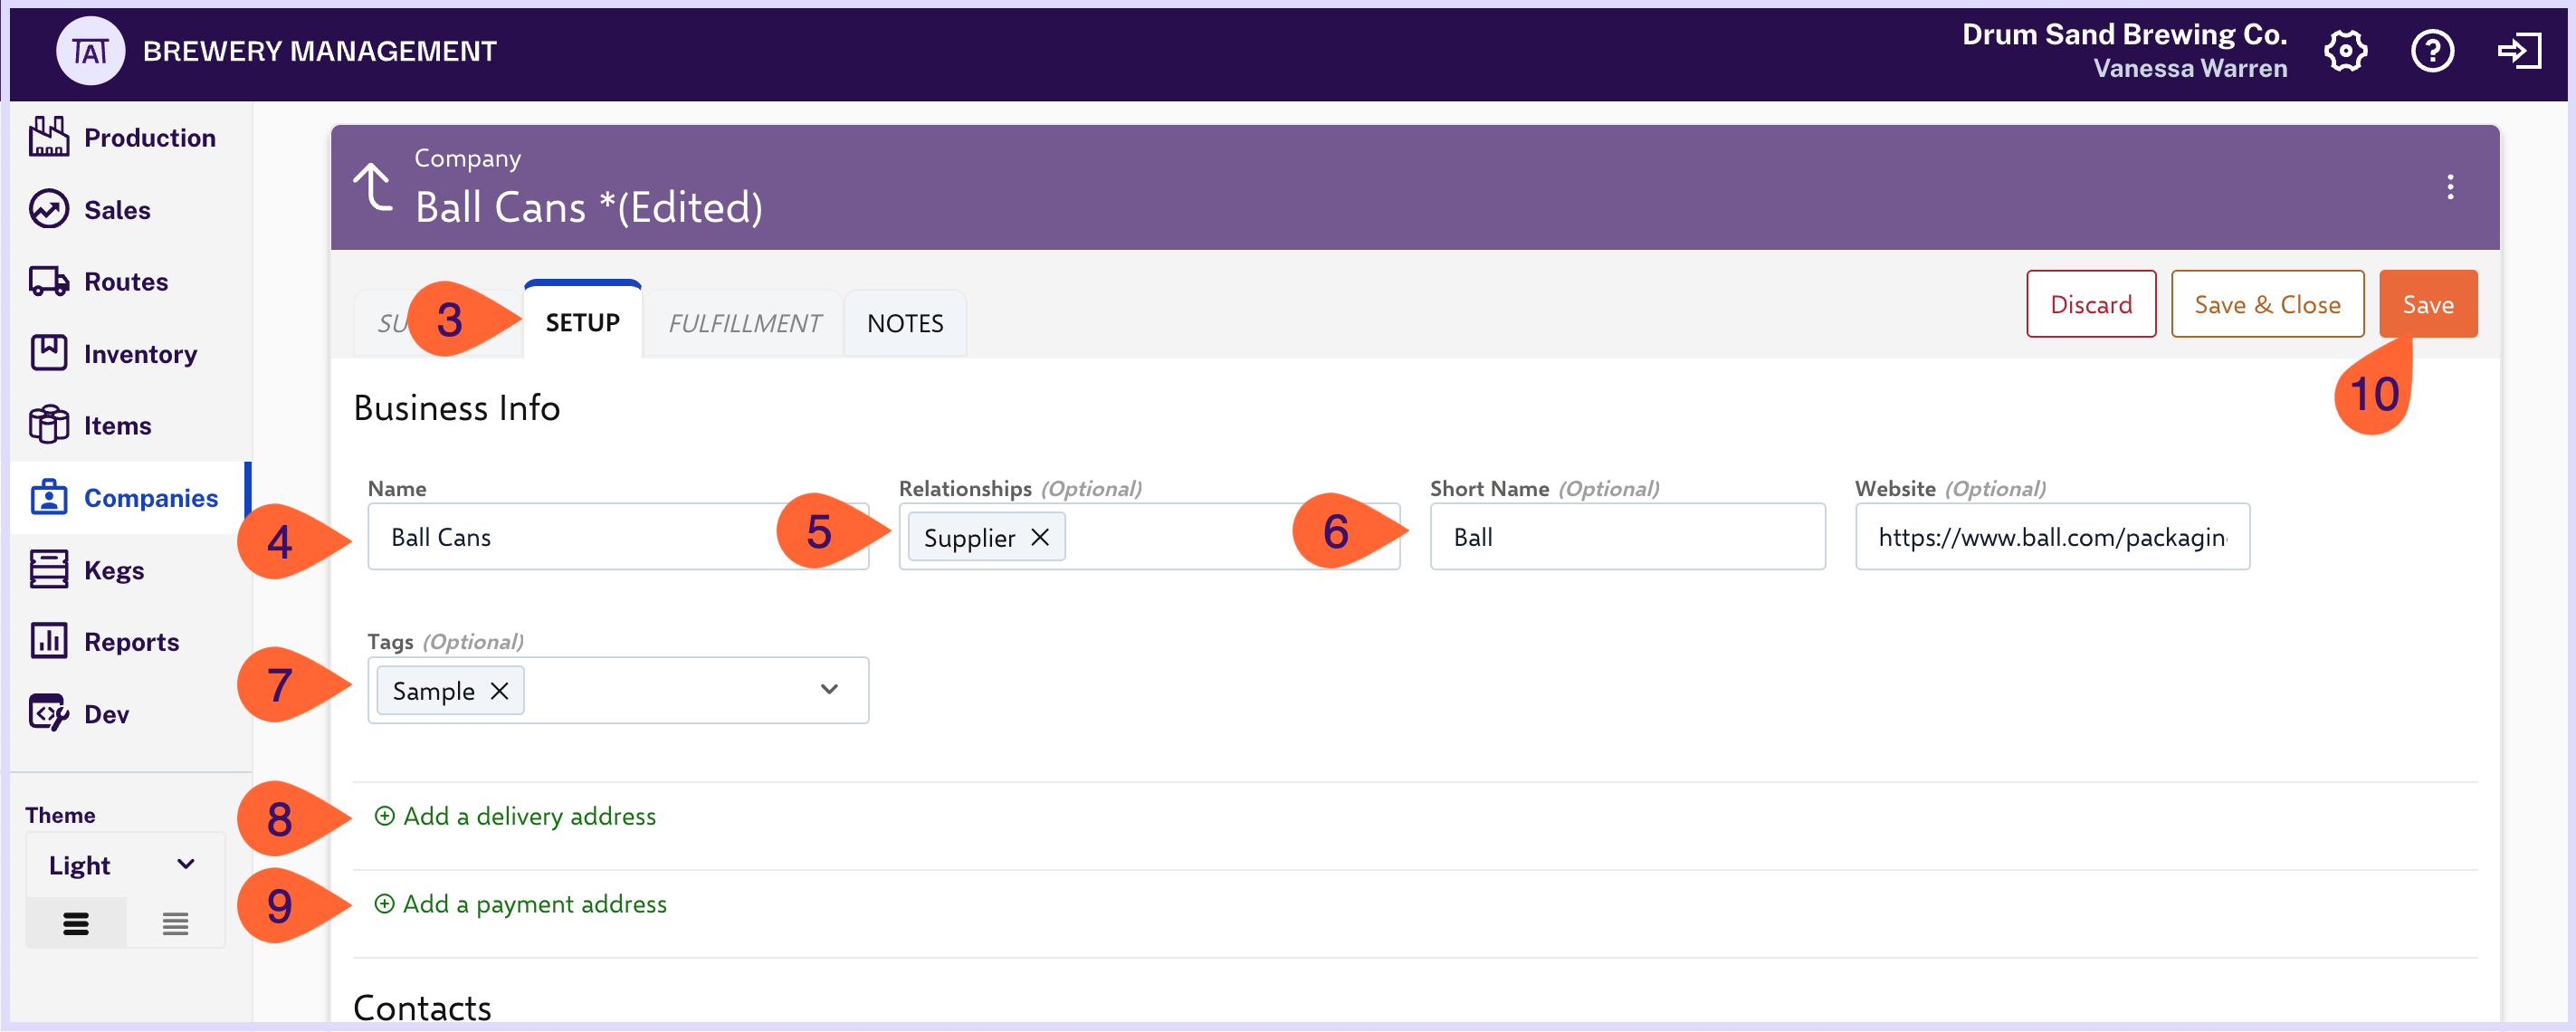Open the Dev tools icon
The image size is (2576, 1032).
pos(48,713)
